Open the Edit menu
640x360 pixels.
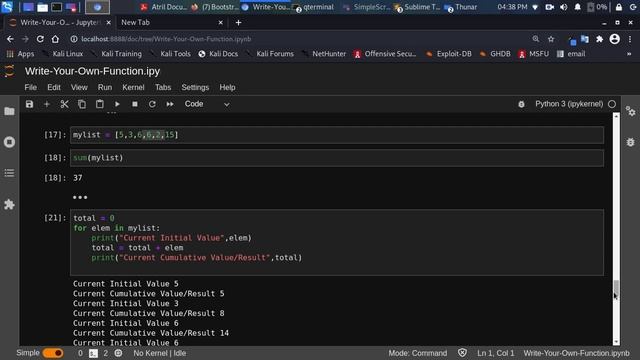coord(54,87)
